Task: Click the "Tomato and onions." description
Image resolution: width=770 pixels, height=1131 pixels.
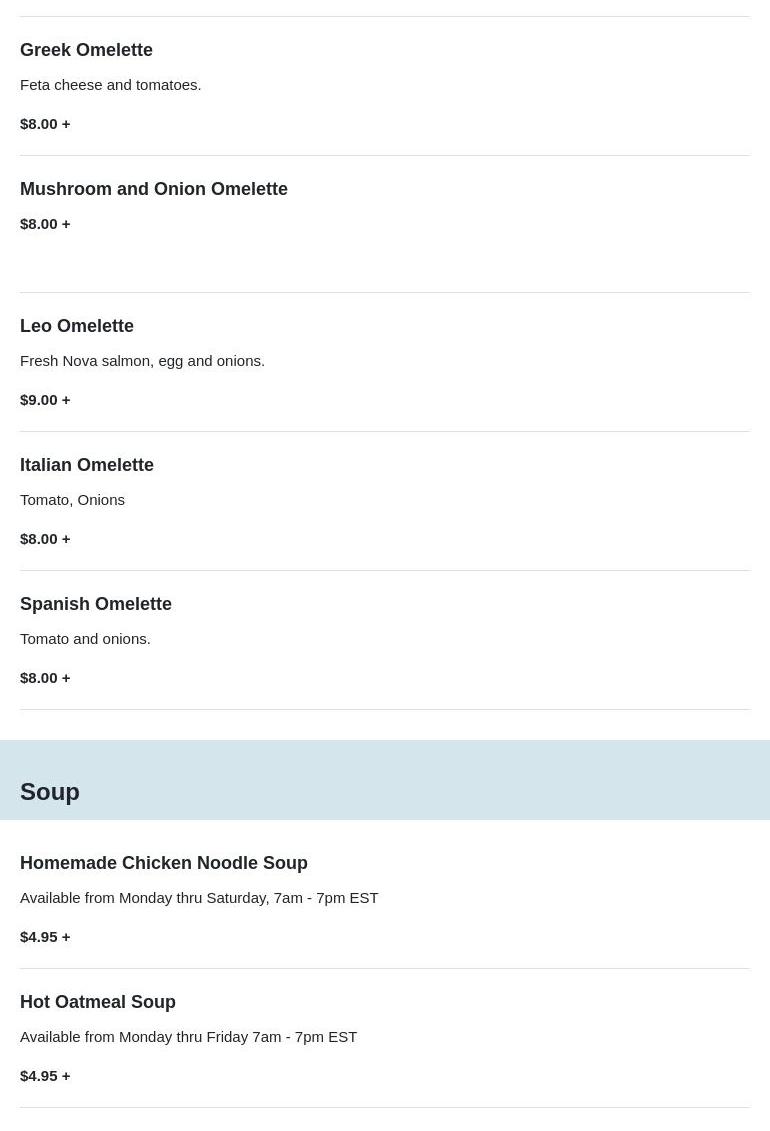Action: pos(85,639)
